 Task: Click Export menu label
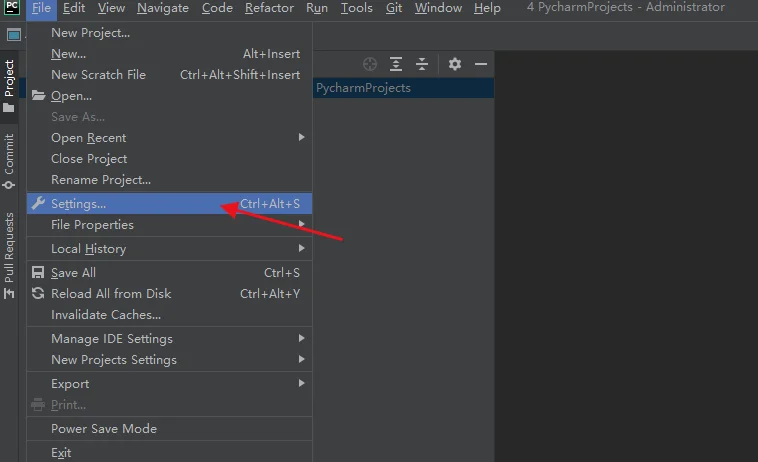point(70,384)
